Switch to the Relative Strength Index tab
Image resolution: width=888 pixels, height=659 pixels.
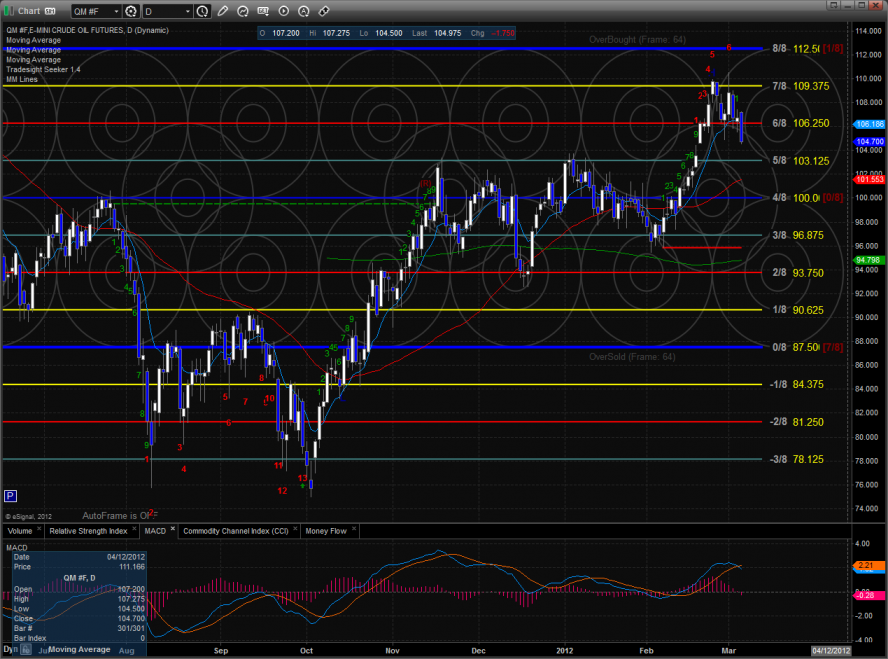pos(88,531)
